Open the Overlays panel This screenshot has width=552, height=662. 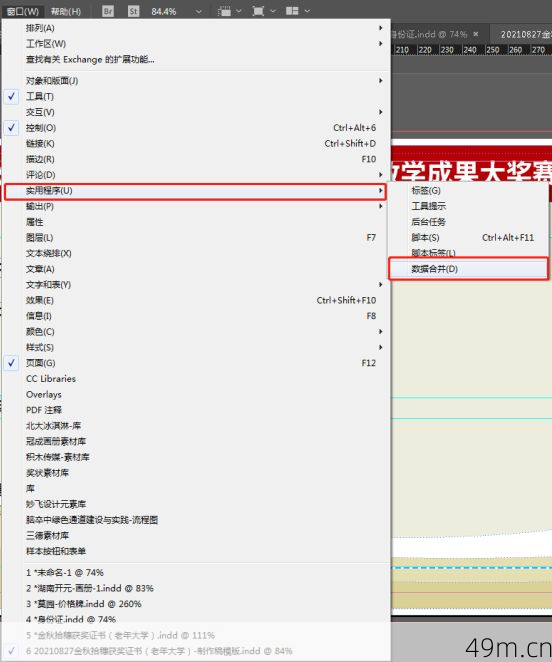[196, 394]
